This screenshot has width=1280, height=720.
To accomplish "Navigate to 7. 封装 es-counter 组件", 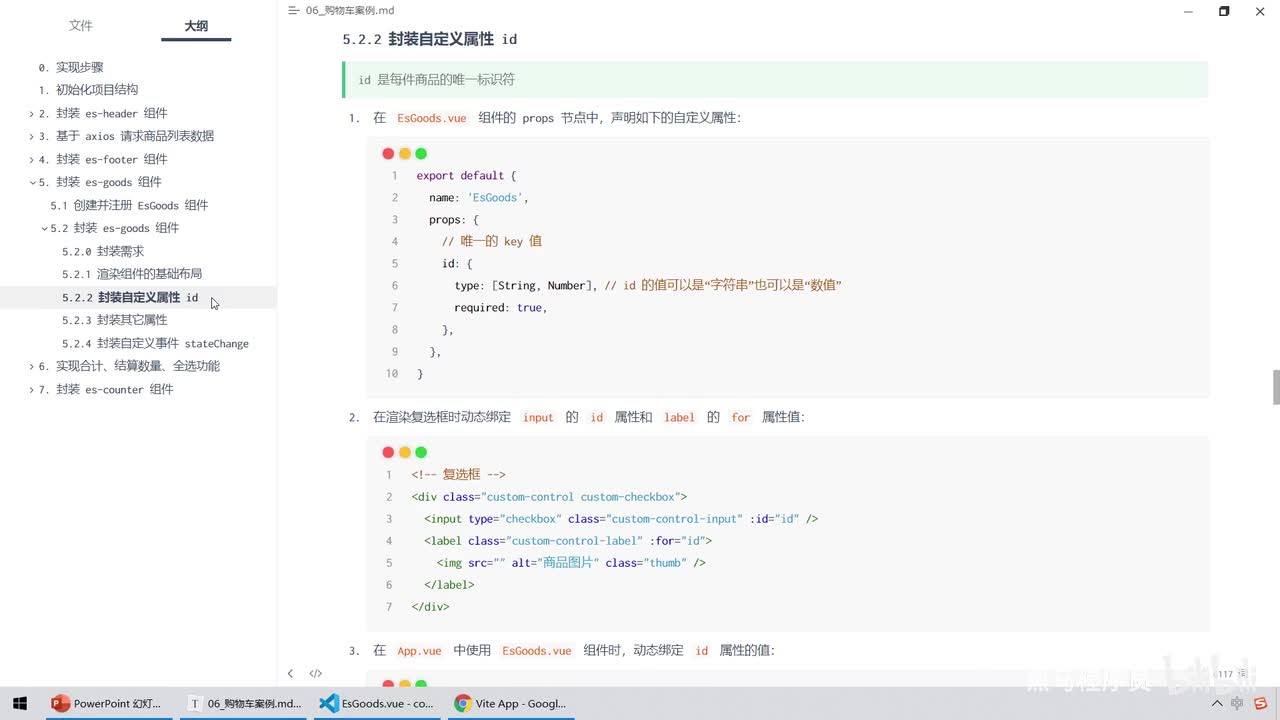I will point(106,389).
